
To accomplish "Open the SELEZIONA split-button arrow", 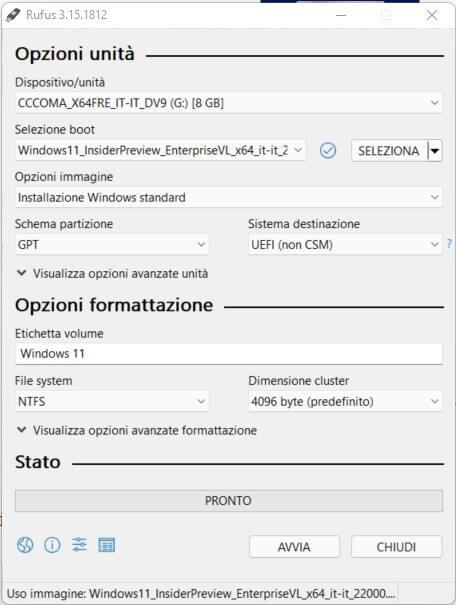I will 435,150.
